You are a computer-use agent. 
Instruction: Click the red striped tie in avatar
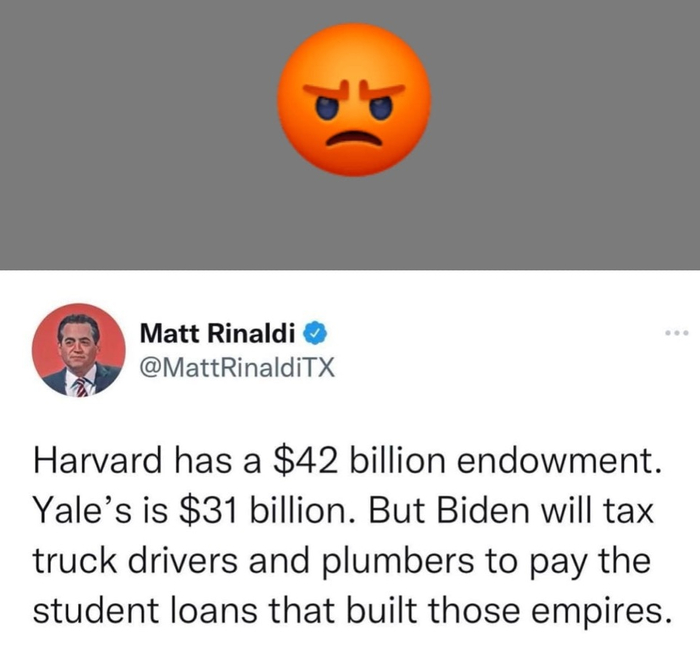[81, 387]
